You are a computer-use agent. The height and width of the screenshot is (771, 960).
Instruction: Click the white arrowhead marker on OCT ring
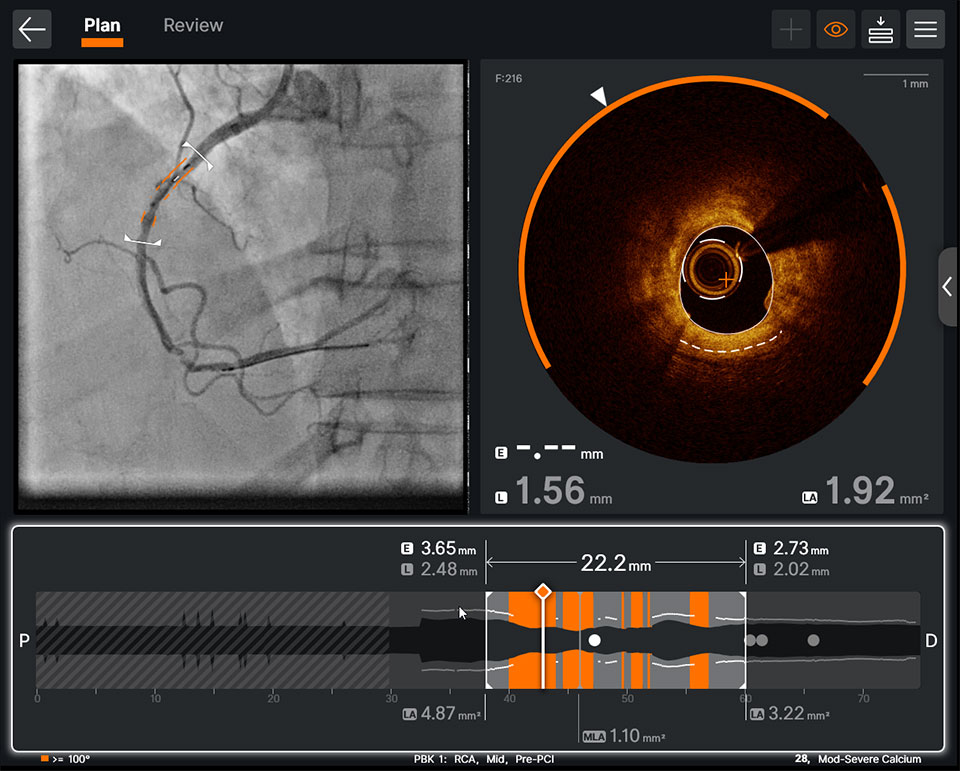click(x=599, y=96)
